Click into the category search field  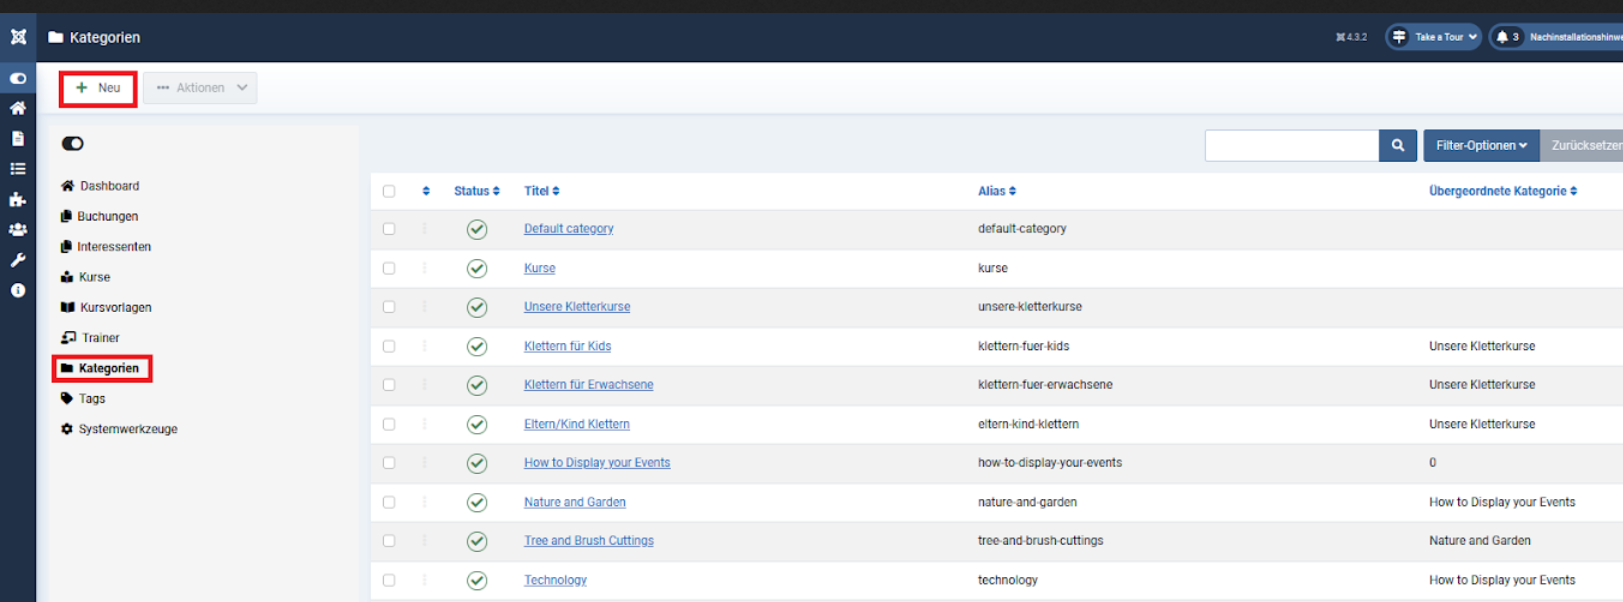coord(1291,145)
